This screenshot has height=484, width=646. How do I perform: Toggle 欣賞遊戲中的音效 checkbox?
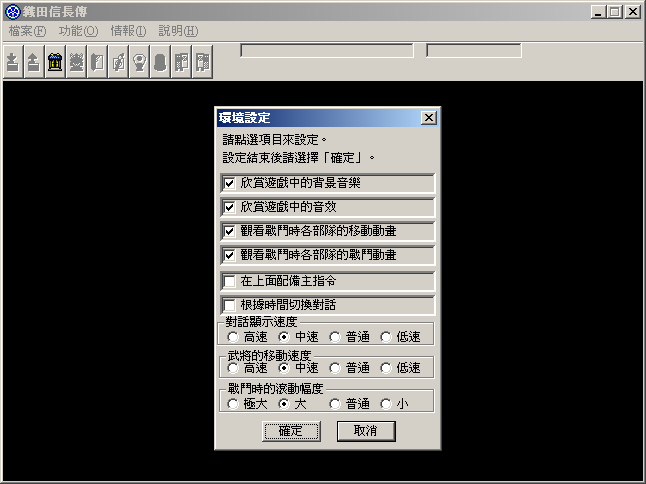coord(229,207)
